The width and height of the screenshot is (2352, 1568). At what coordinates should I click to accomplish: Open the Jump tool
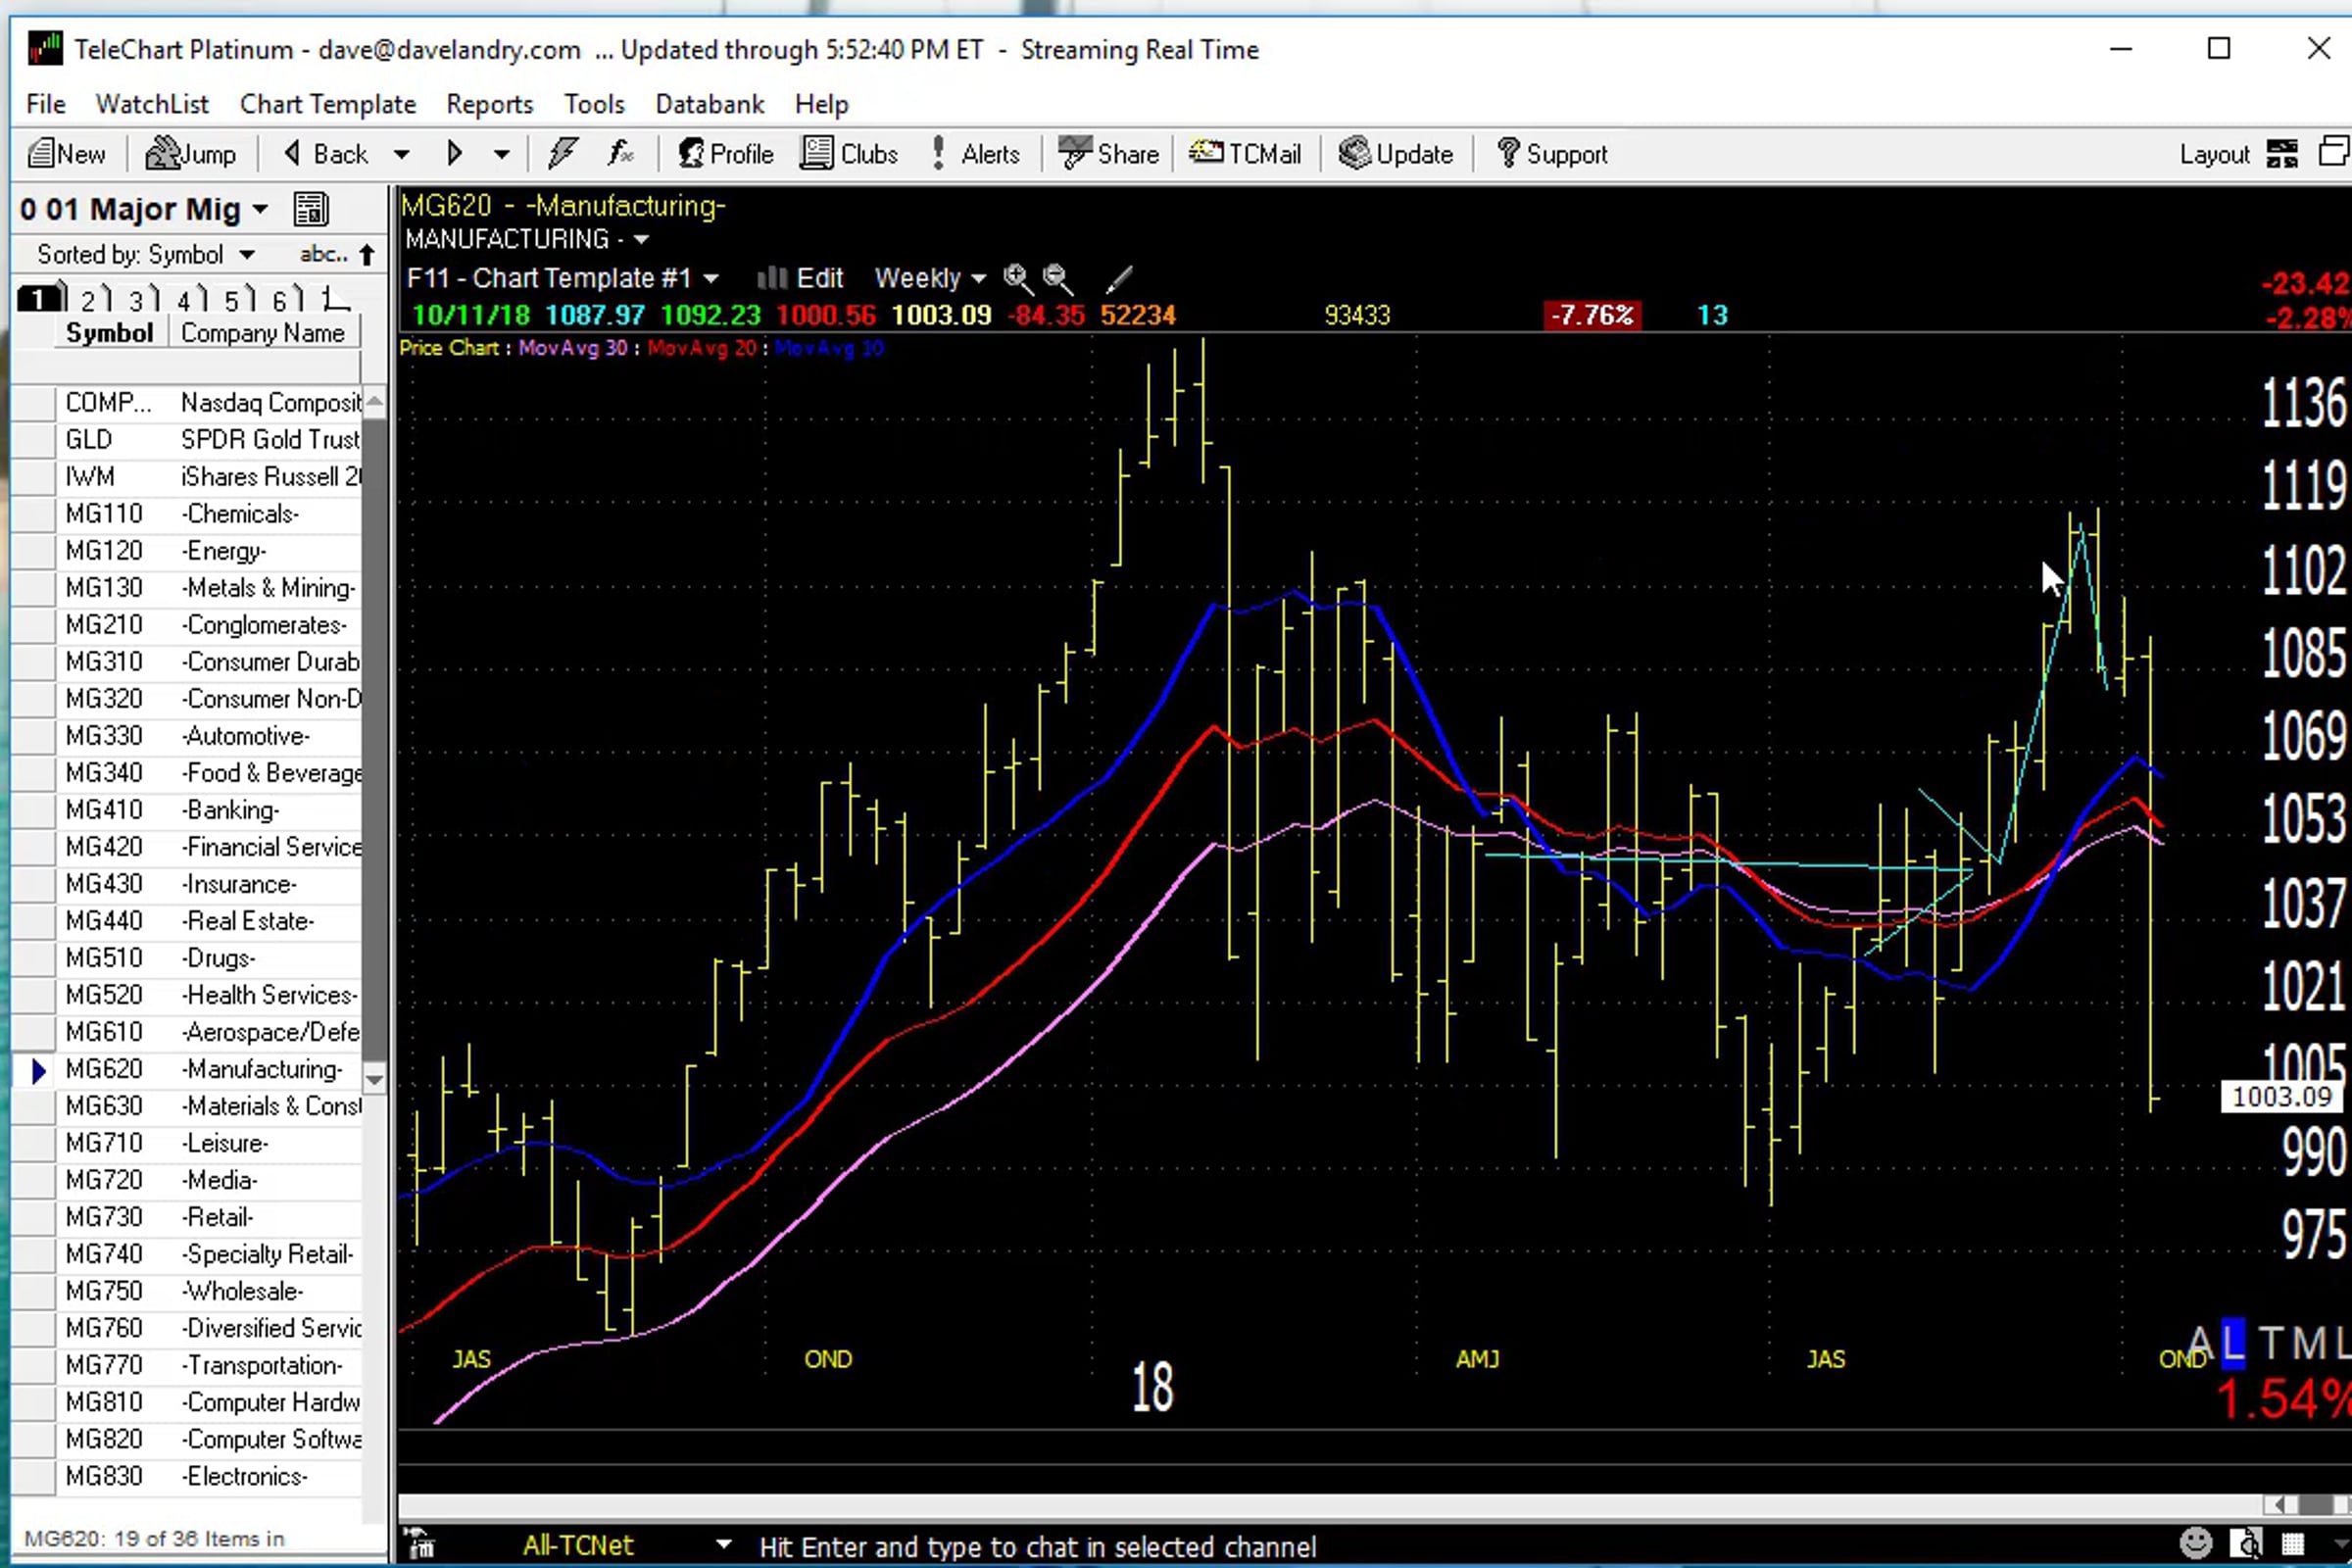click(x=191, y=154)
